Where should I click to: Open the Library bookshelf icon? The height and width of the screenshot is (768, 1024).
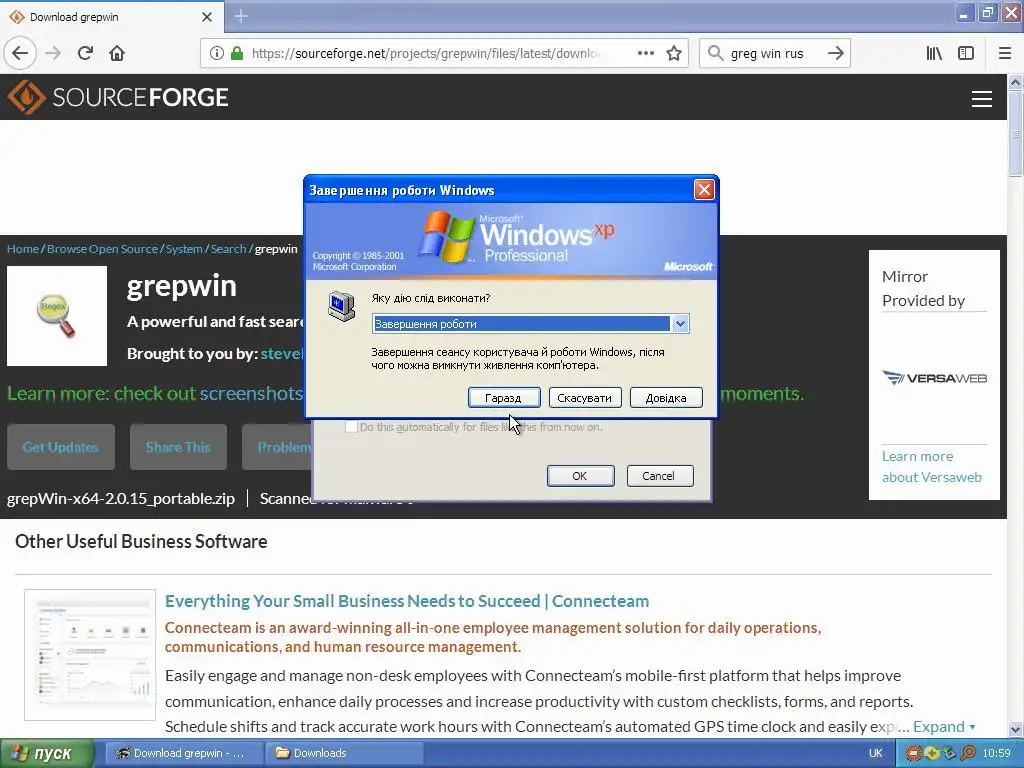934,54
